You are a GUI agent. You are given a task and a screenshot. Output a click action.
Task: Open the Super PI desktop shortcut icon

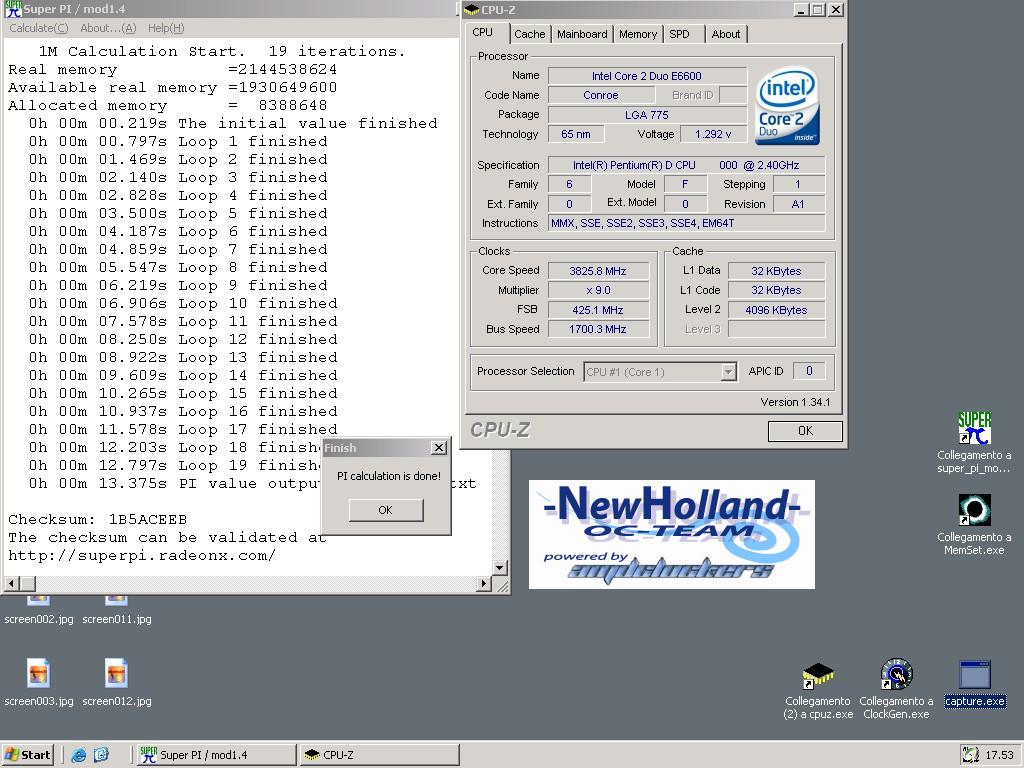point(974,428)
